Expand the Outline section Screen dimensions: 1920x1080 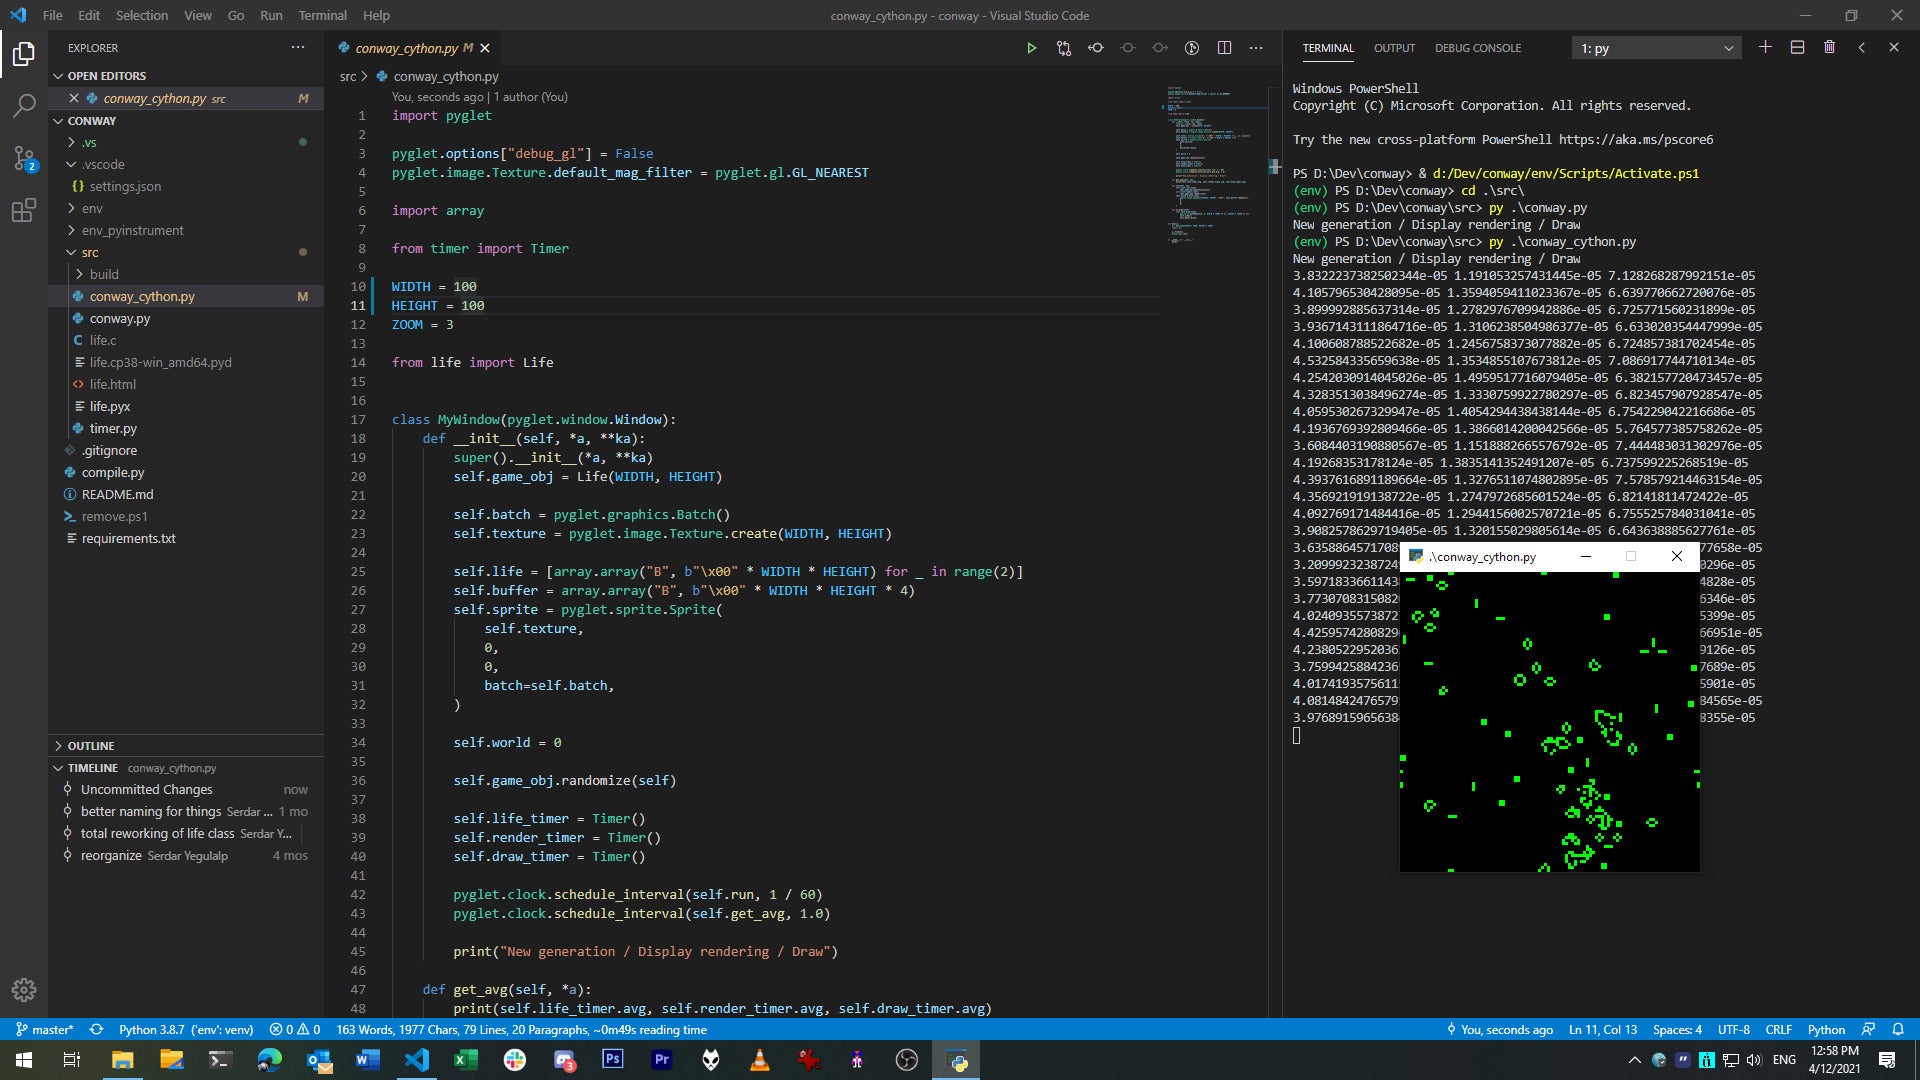coord(186,746)
